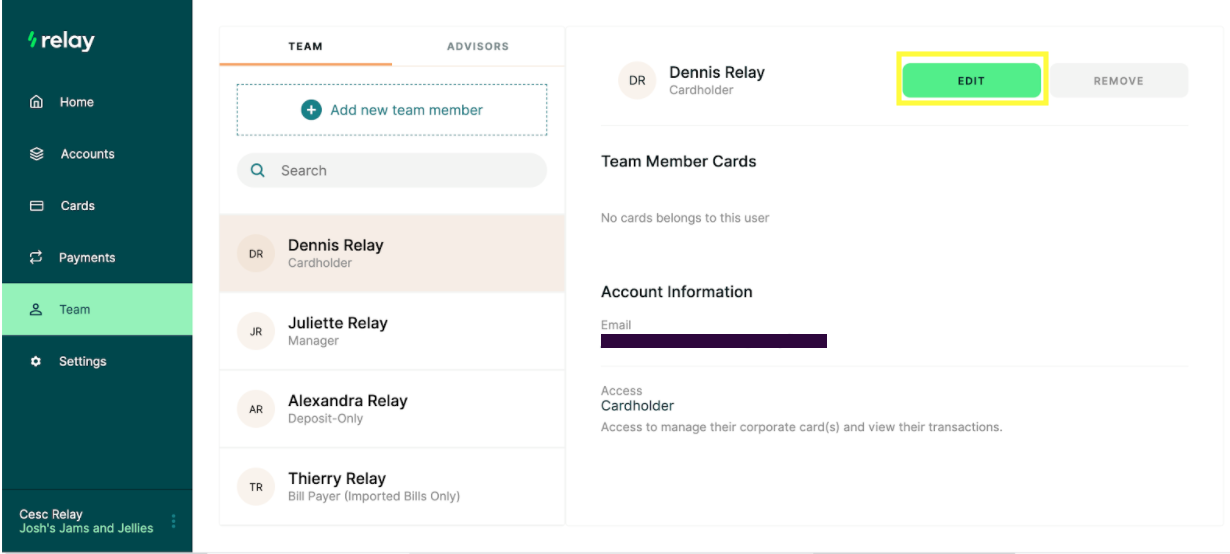The width and height of the screenshot is (1230, 554).
Task: Click the Relay logo
Action: tap(61, 41)
